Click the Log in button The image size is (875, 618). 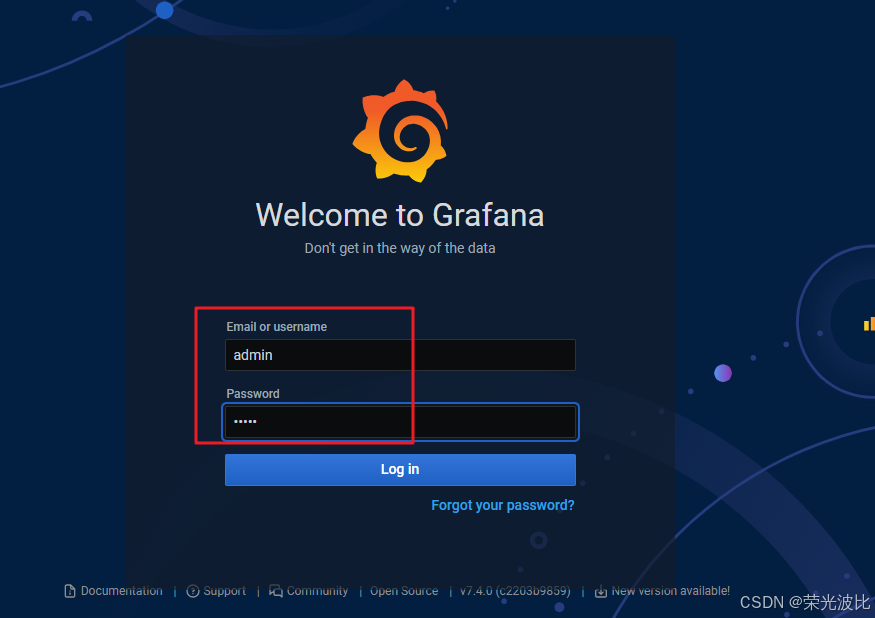pyautogui.click(x=400, y=470)
